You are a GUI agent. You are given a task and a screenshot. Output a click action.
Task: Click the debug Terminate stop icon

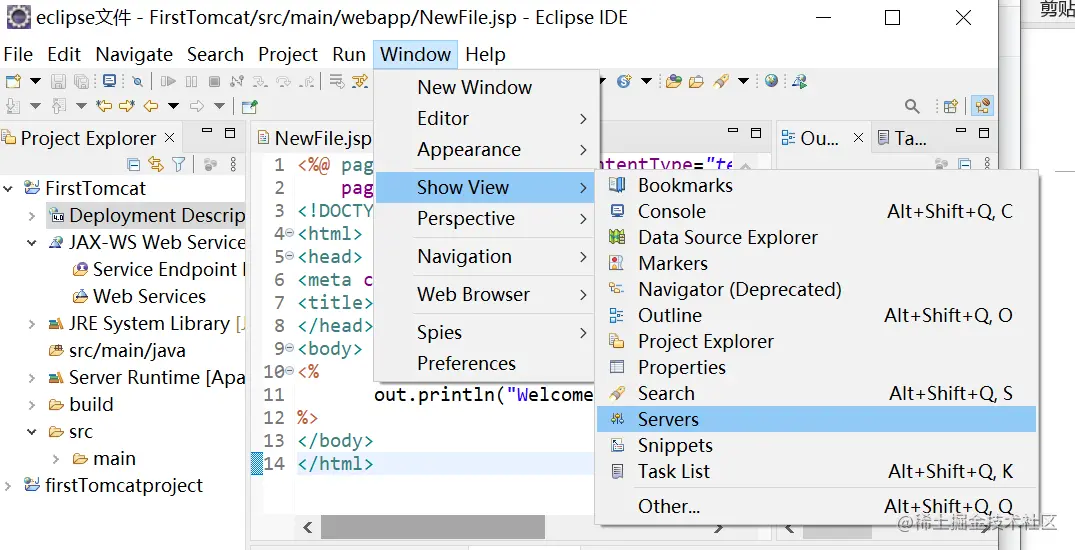point(214,82)
